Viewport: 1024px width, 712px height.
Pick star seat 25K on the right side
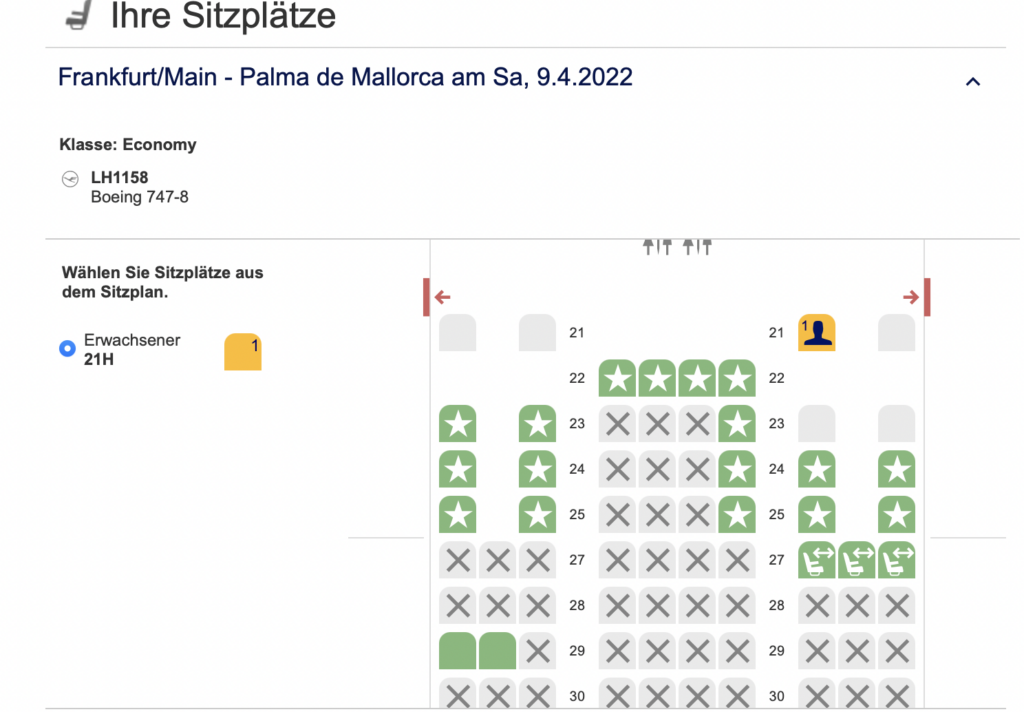click(x=897, y=514)
